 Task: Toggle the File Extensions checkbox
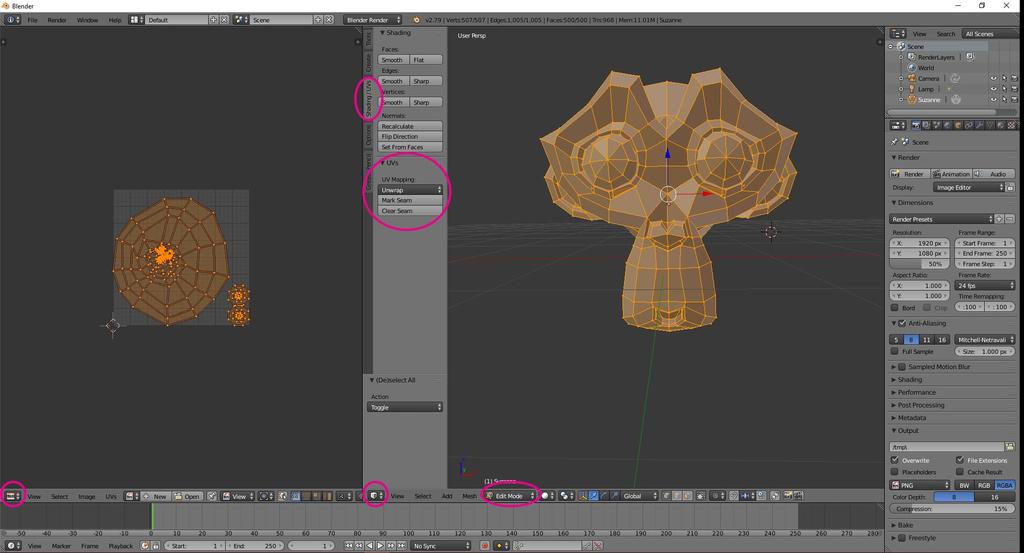coord(959,460)
